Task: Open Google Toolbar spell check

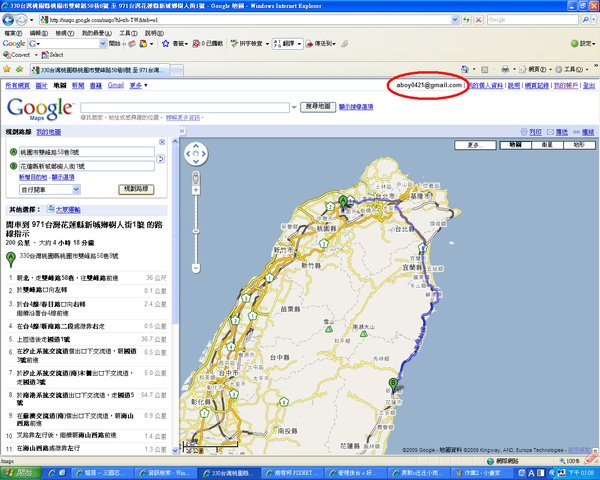Action: tap(247, 44)
